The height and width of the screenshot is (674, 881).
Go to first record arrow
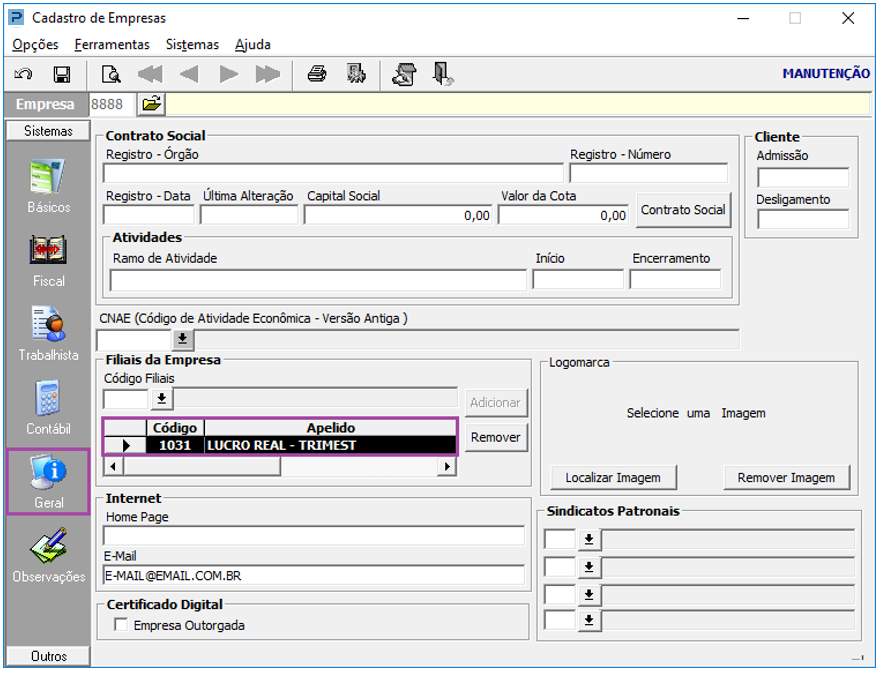150,74
